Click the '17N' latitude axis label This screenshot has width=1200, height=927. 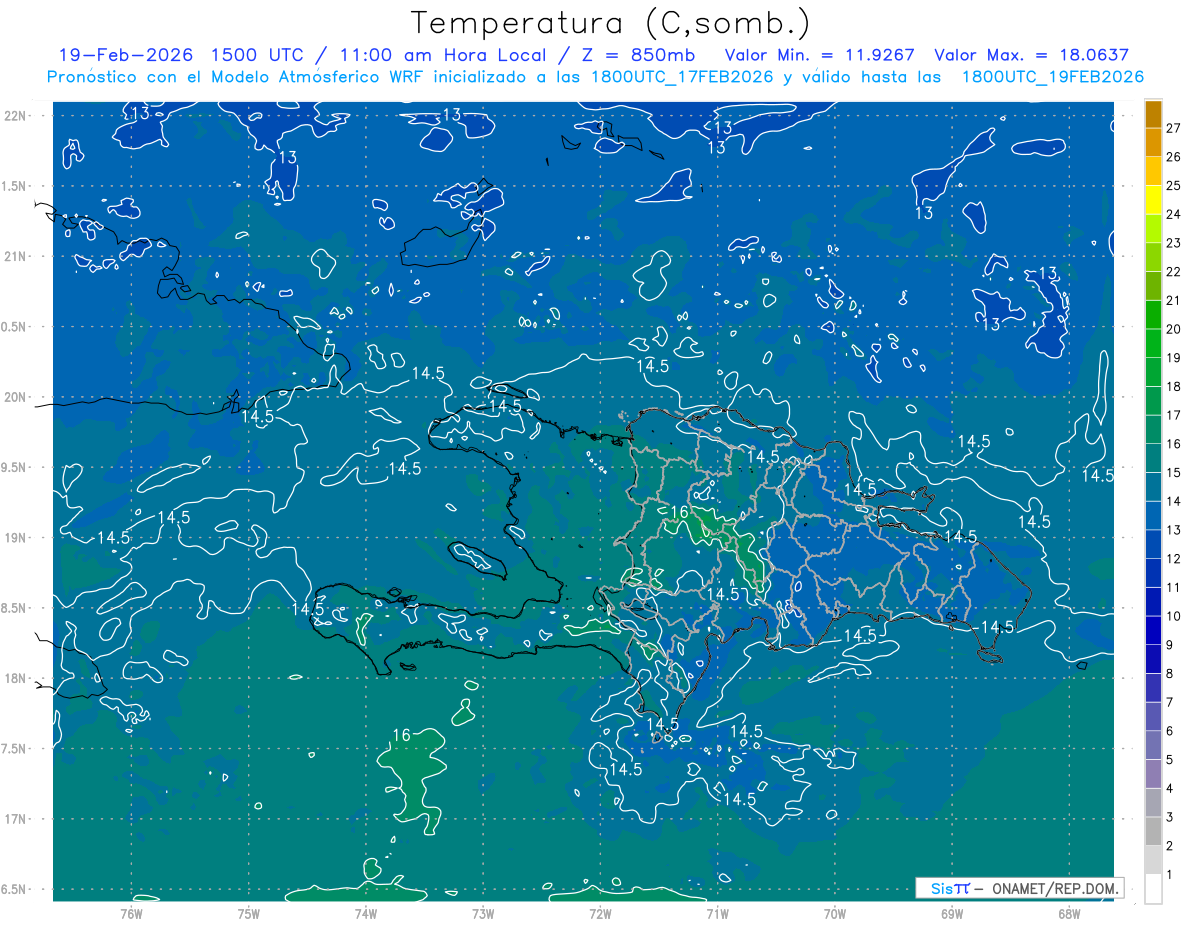coord(15,819)
